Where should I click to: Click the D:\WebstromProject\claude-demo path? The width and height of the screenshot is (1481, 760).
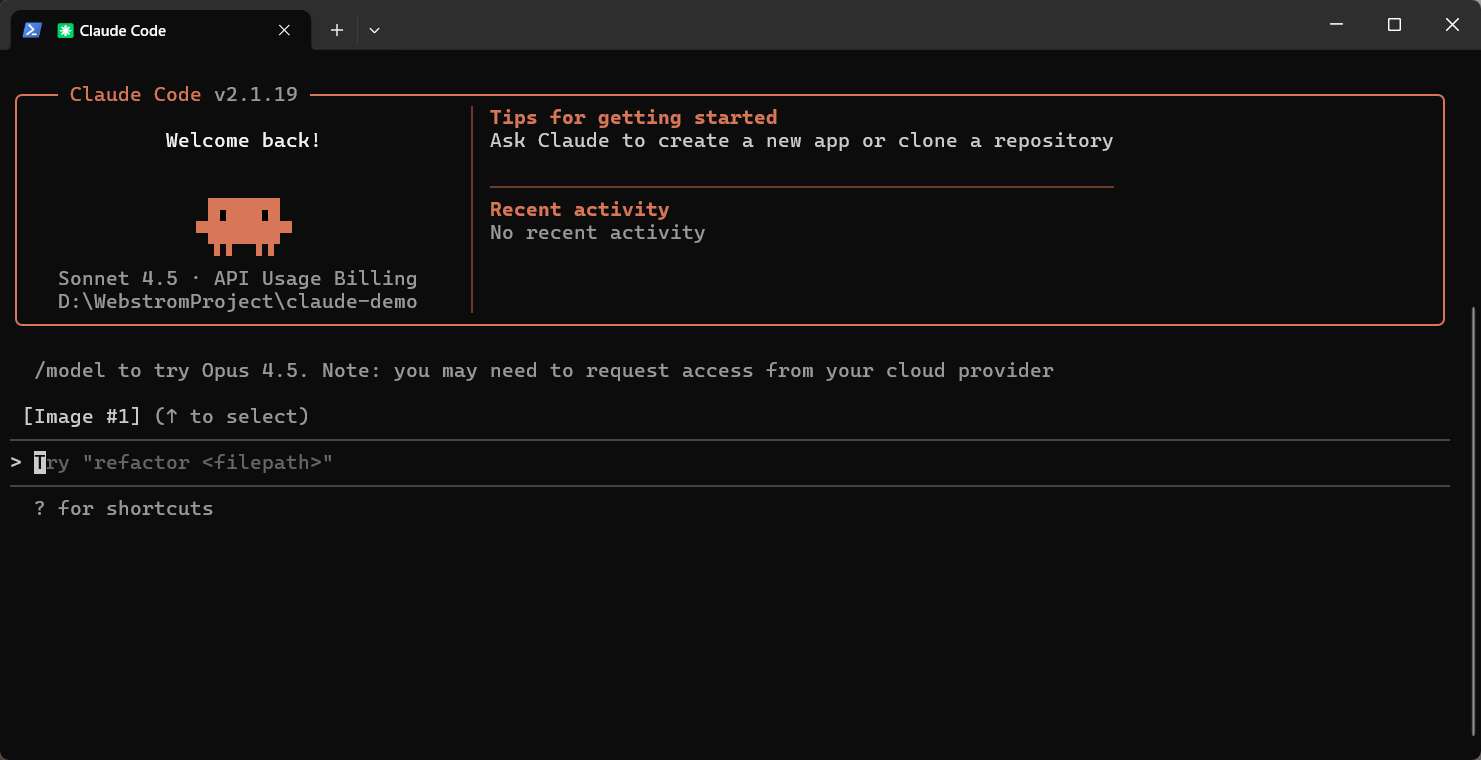(x=237, y=301)
